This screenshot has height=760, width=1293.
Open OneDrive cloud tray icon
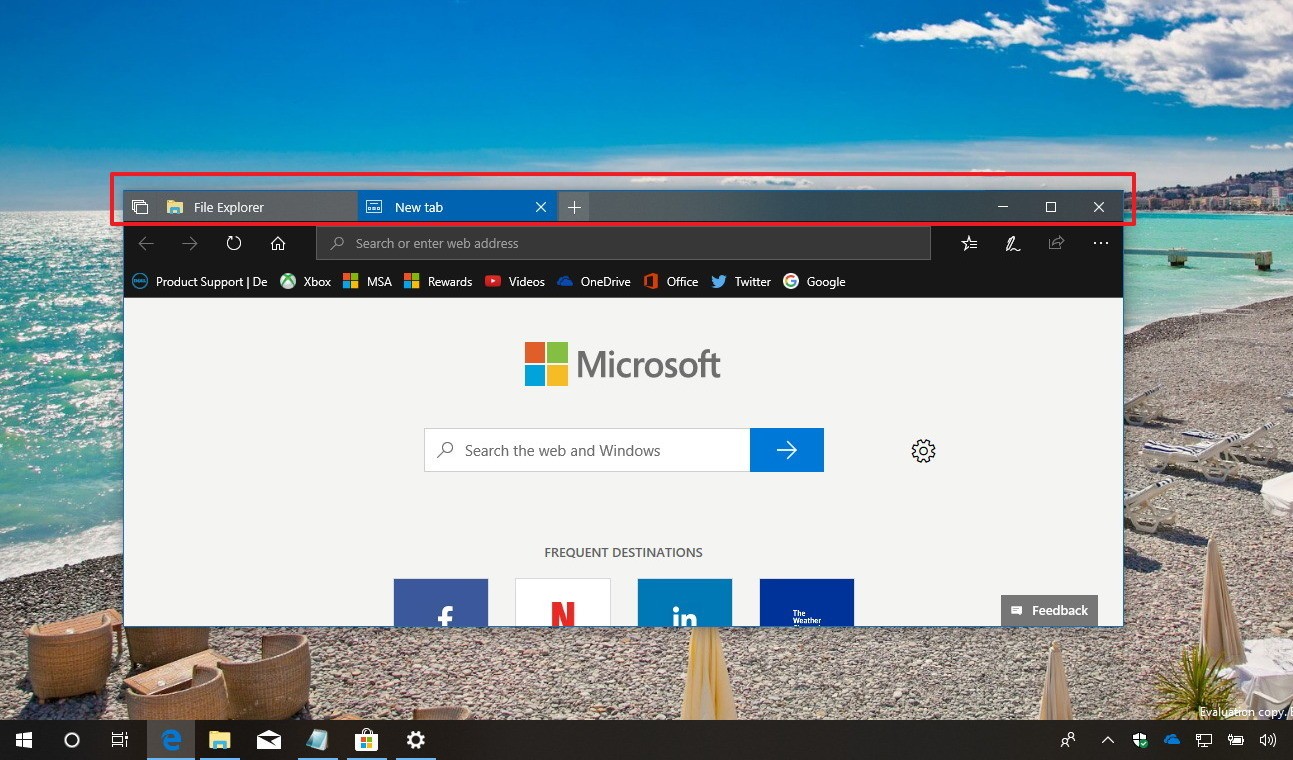click(x=1172, y=740)
